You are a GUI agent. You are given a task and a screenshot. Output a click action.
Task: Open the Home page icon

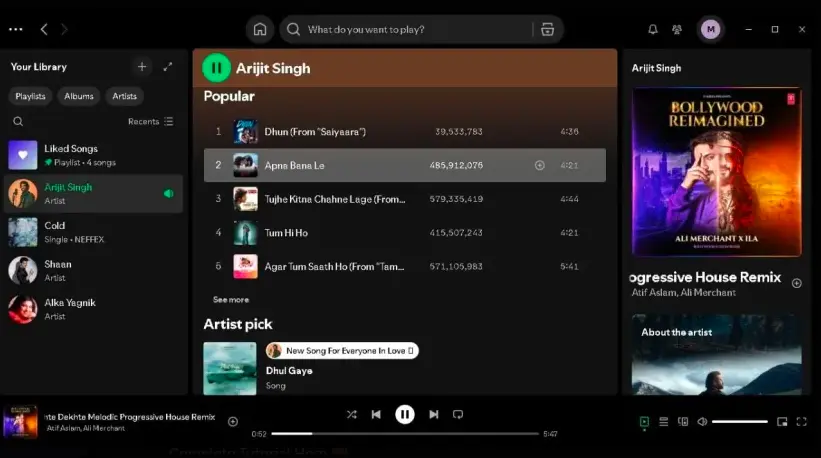[x=260, y=29]
